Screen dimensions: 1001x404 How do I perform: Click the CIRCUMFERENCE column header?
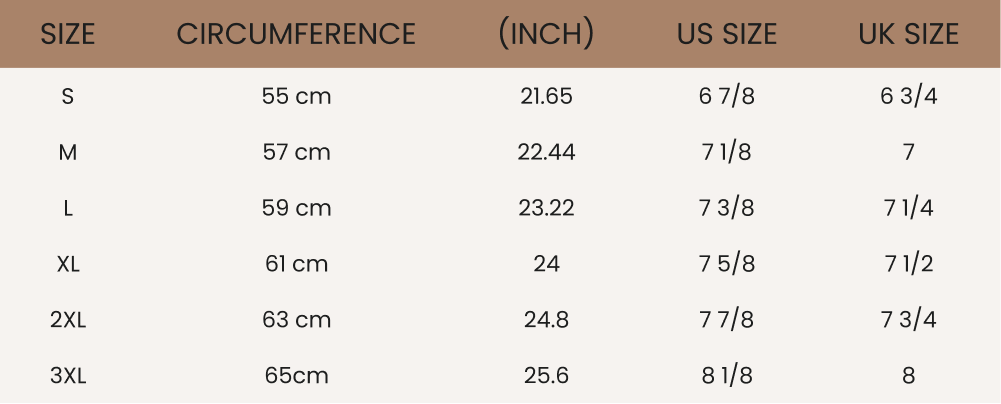coord(296,34)
